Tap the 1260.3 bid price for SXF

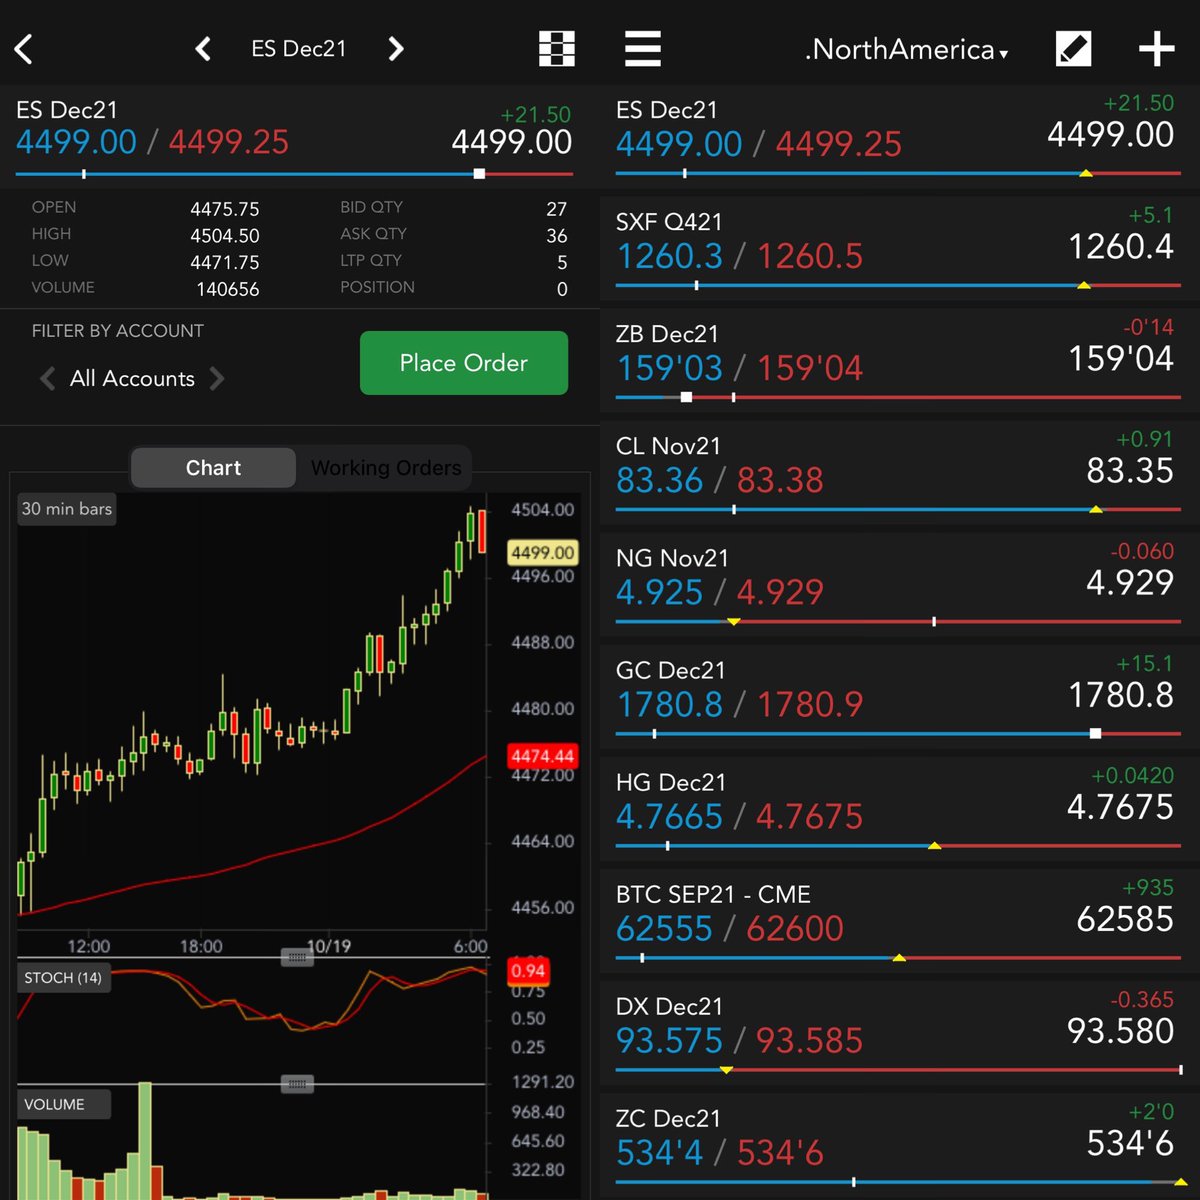coord(669,256)
